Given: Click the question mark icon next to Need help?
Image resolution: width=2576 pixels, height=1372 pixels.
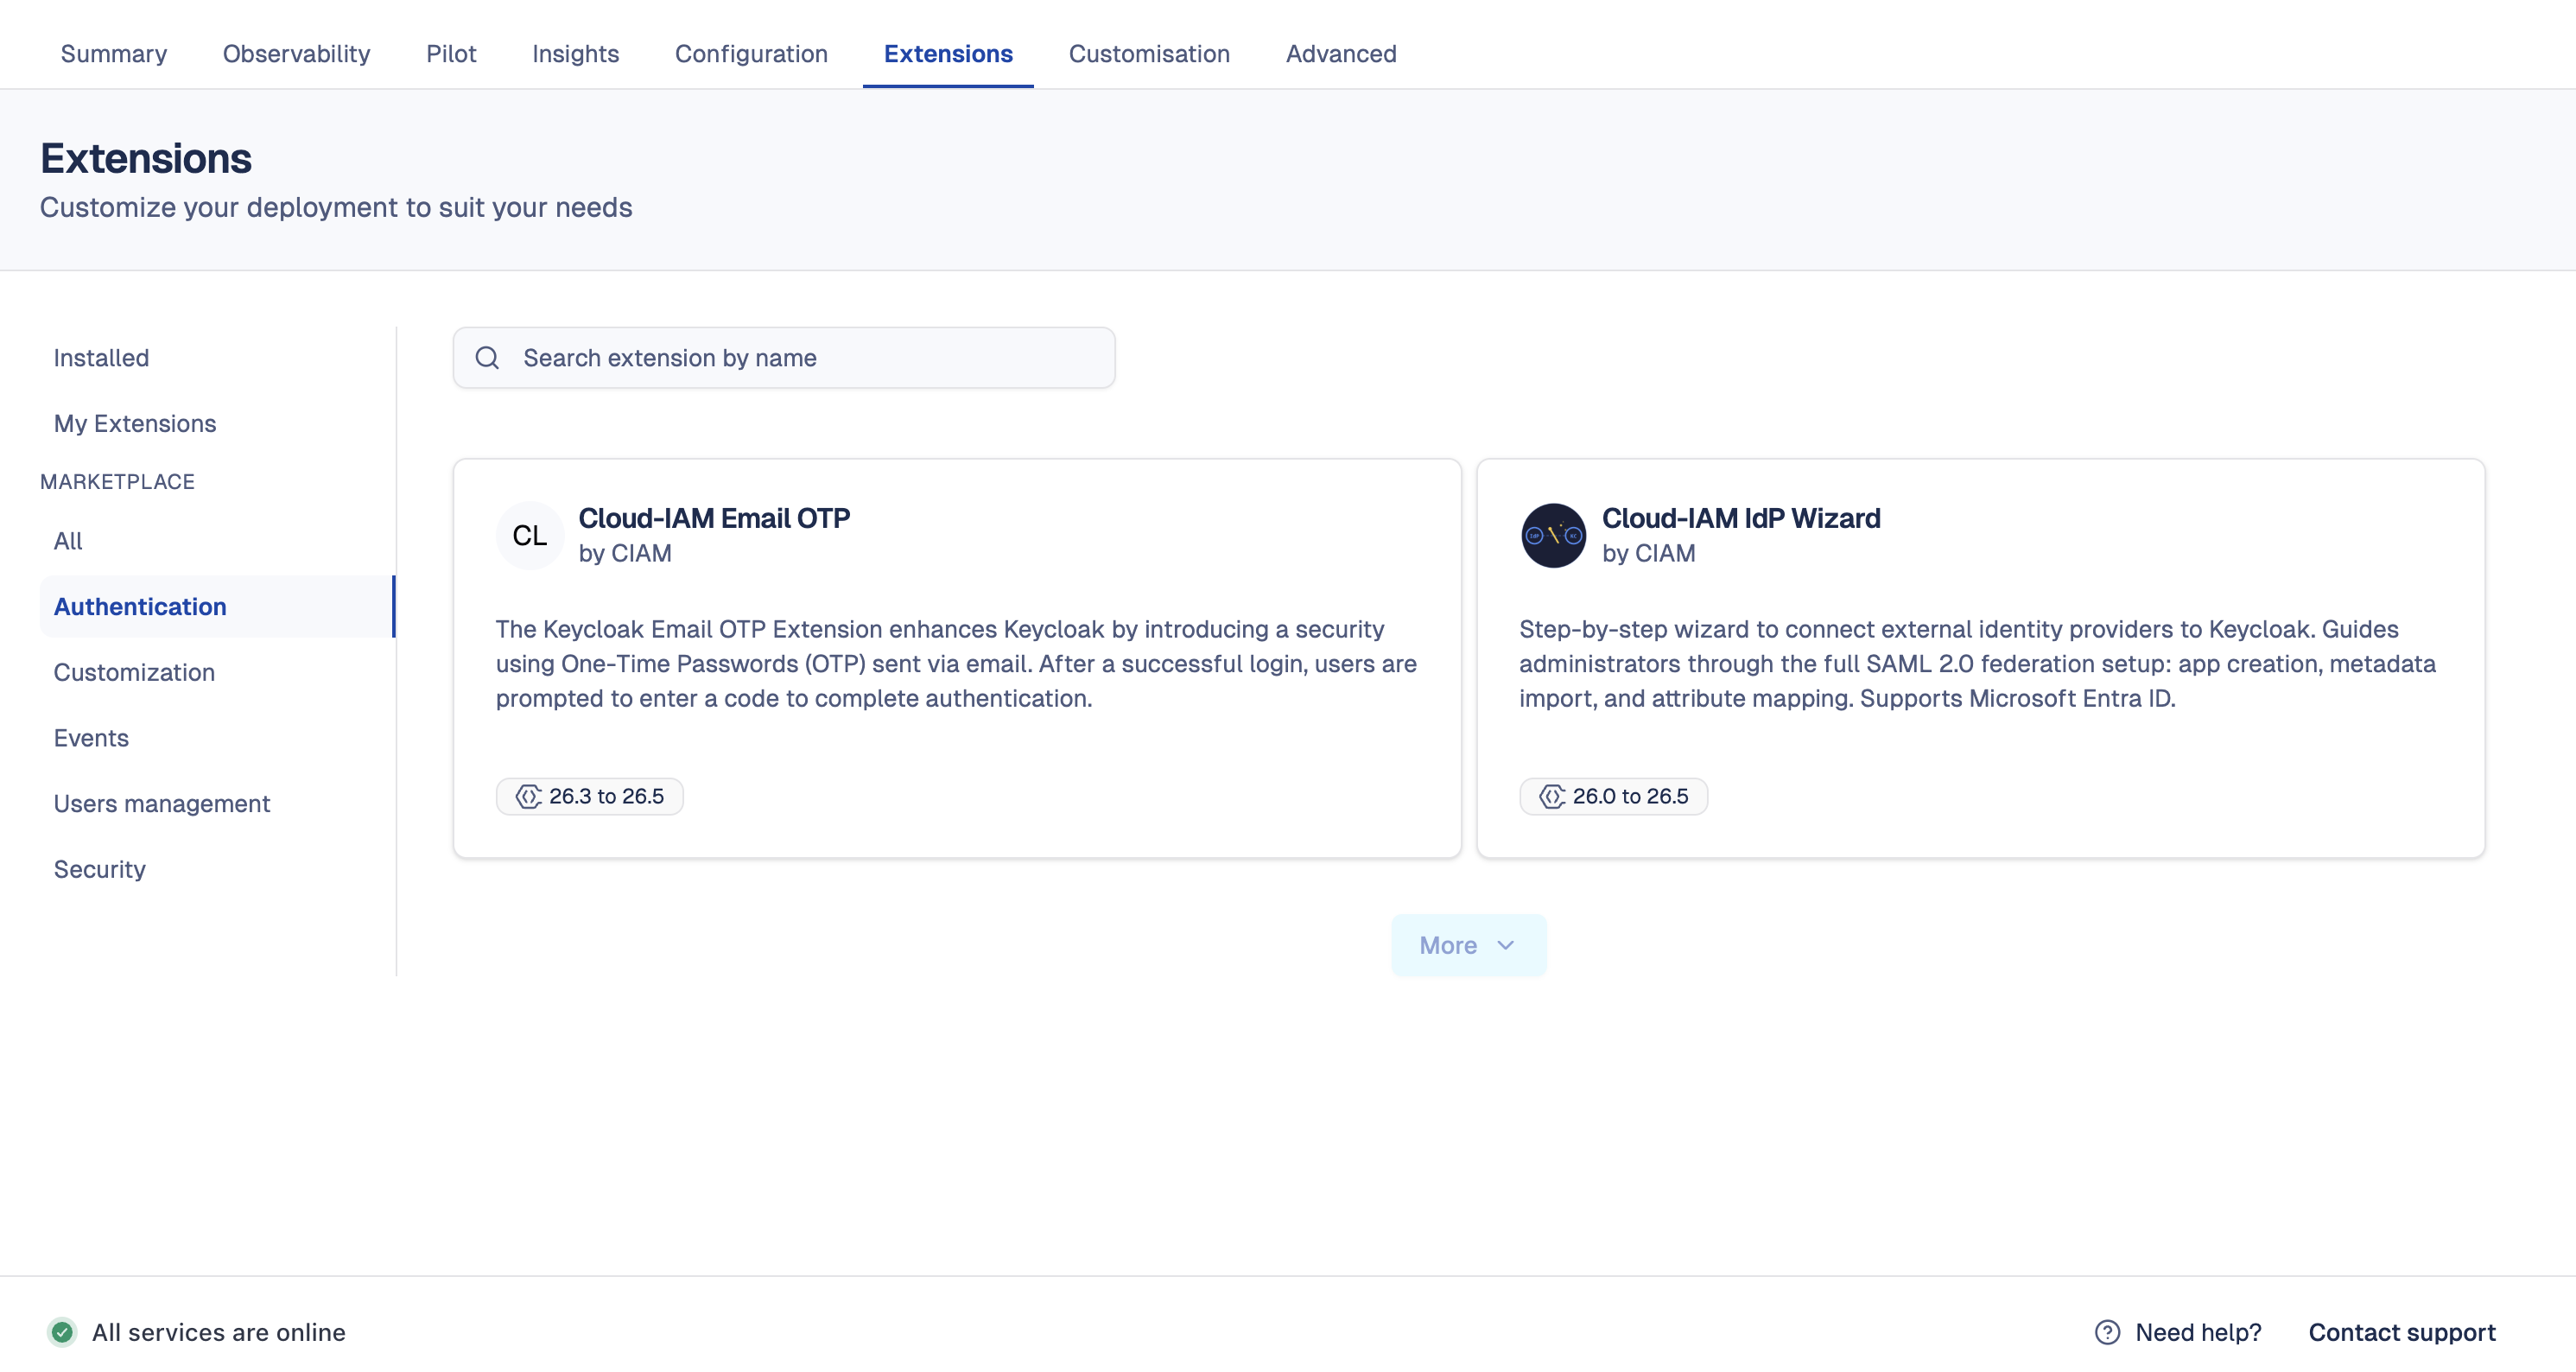Looking at the screenshot, I should click(x=2106, y=1332).
